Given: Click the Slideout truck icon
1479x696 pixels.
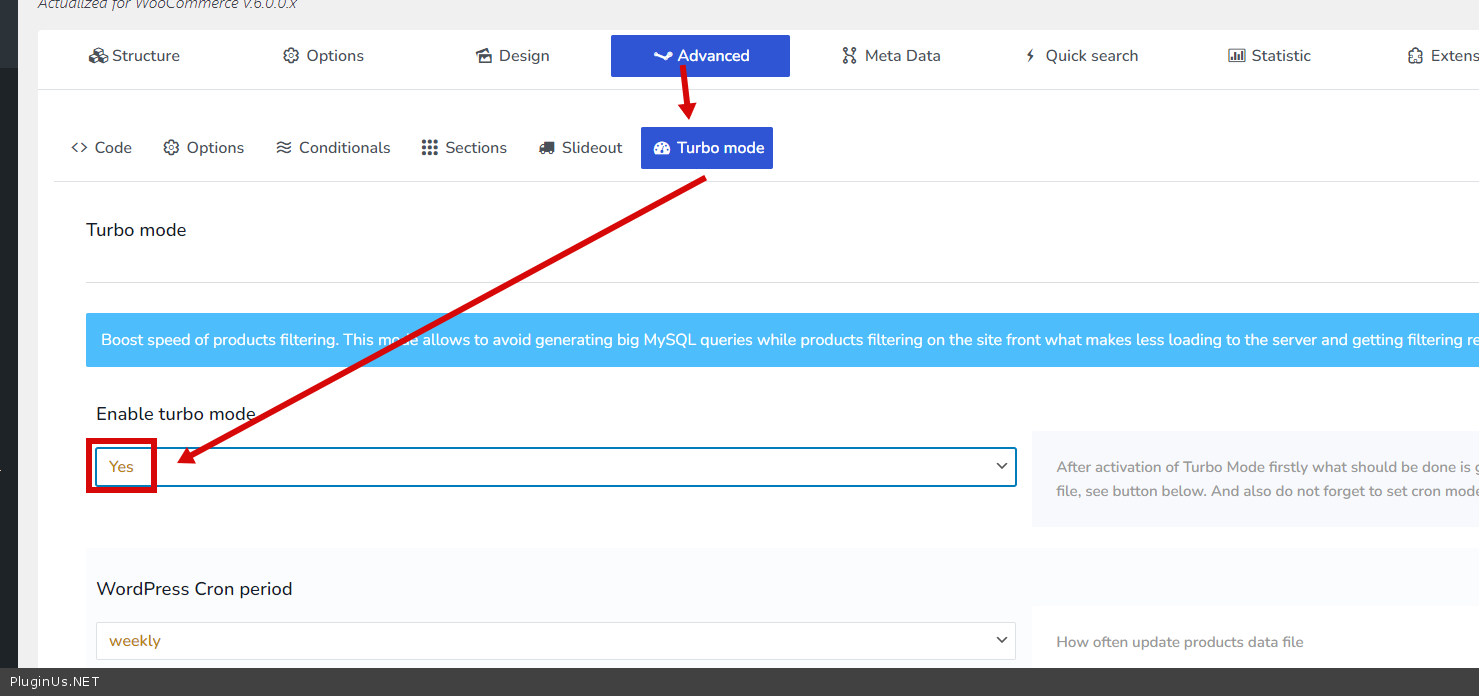Looking at the screenshot, I should pyautogui.click(x=547, y=148).
